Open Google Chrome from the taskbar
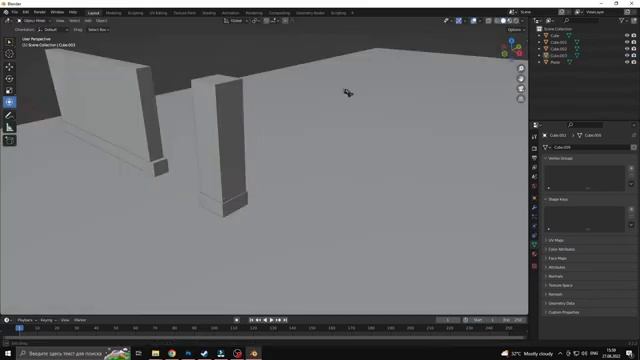Image resolution: width=640 pixels, height=360 pixels. tap(172, 353)
